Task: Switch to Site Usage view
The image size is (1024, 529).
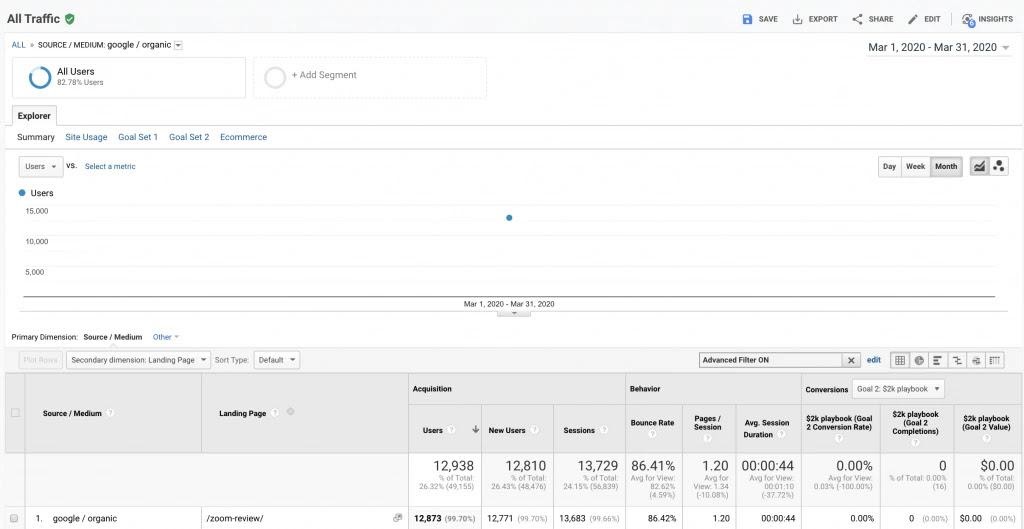Action: point(86,137)
